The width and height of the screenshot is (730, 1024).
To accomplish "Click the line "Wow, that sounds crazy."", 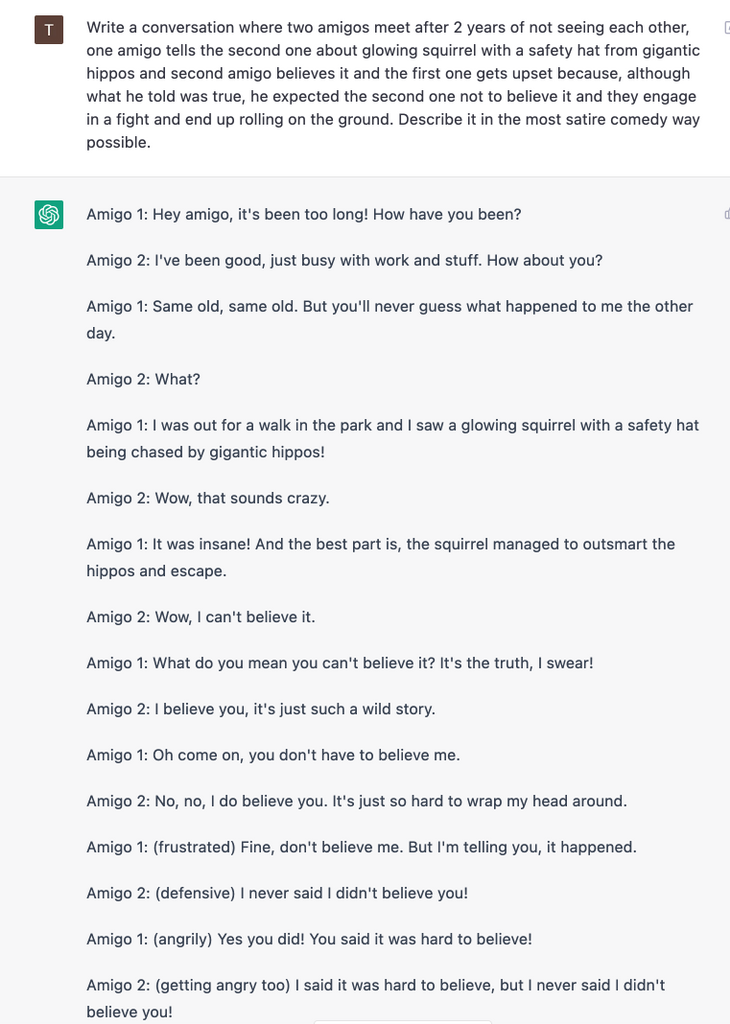I will [x=208, y=498].
